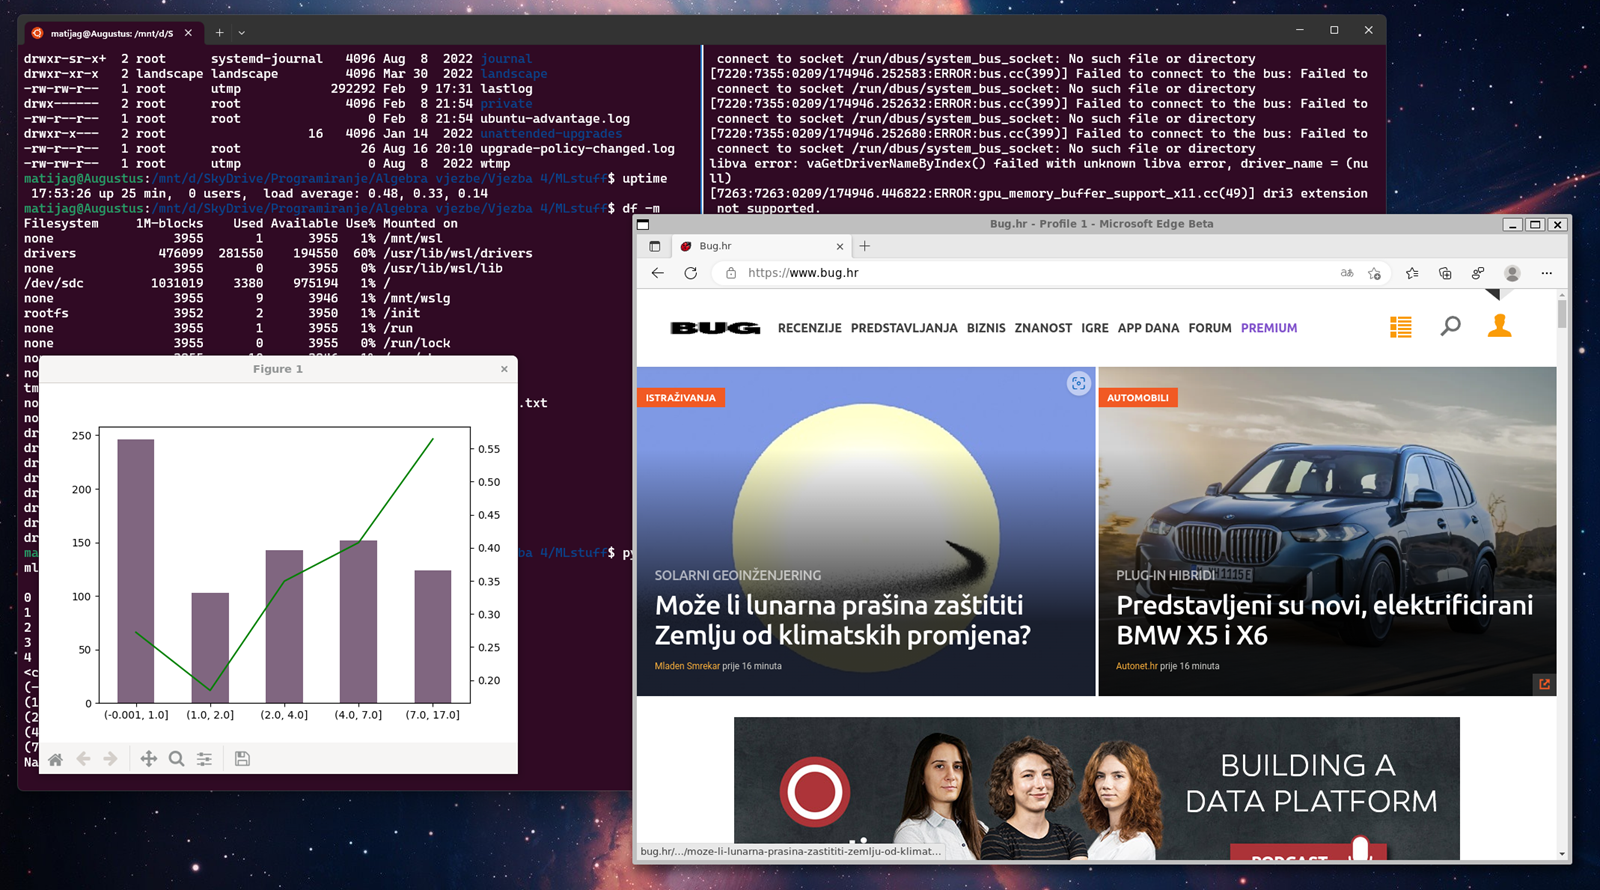Open Edge Settings and more menu

[x=1546, y=273]
